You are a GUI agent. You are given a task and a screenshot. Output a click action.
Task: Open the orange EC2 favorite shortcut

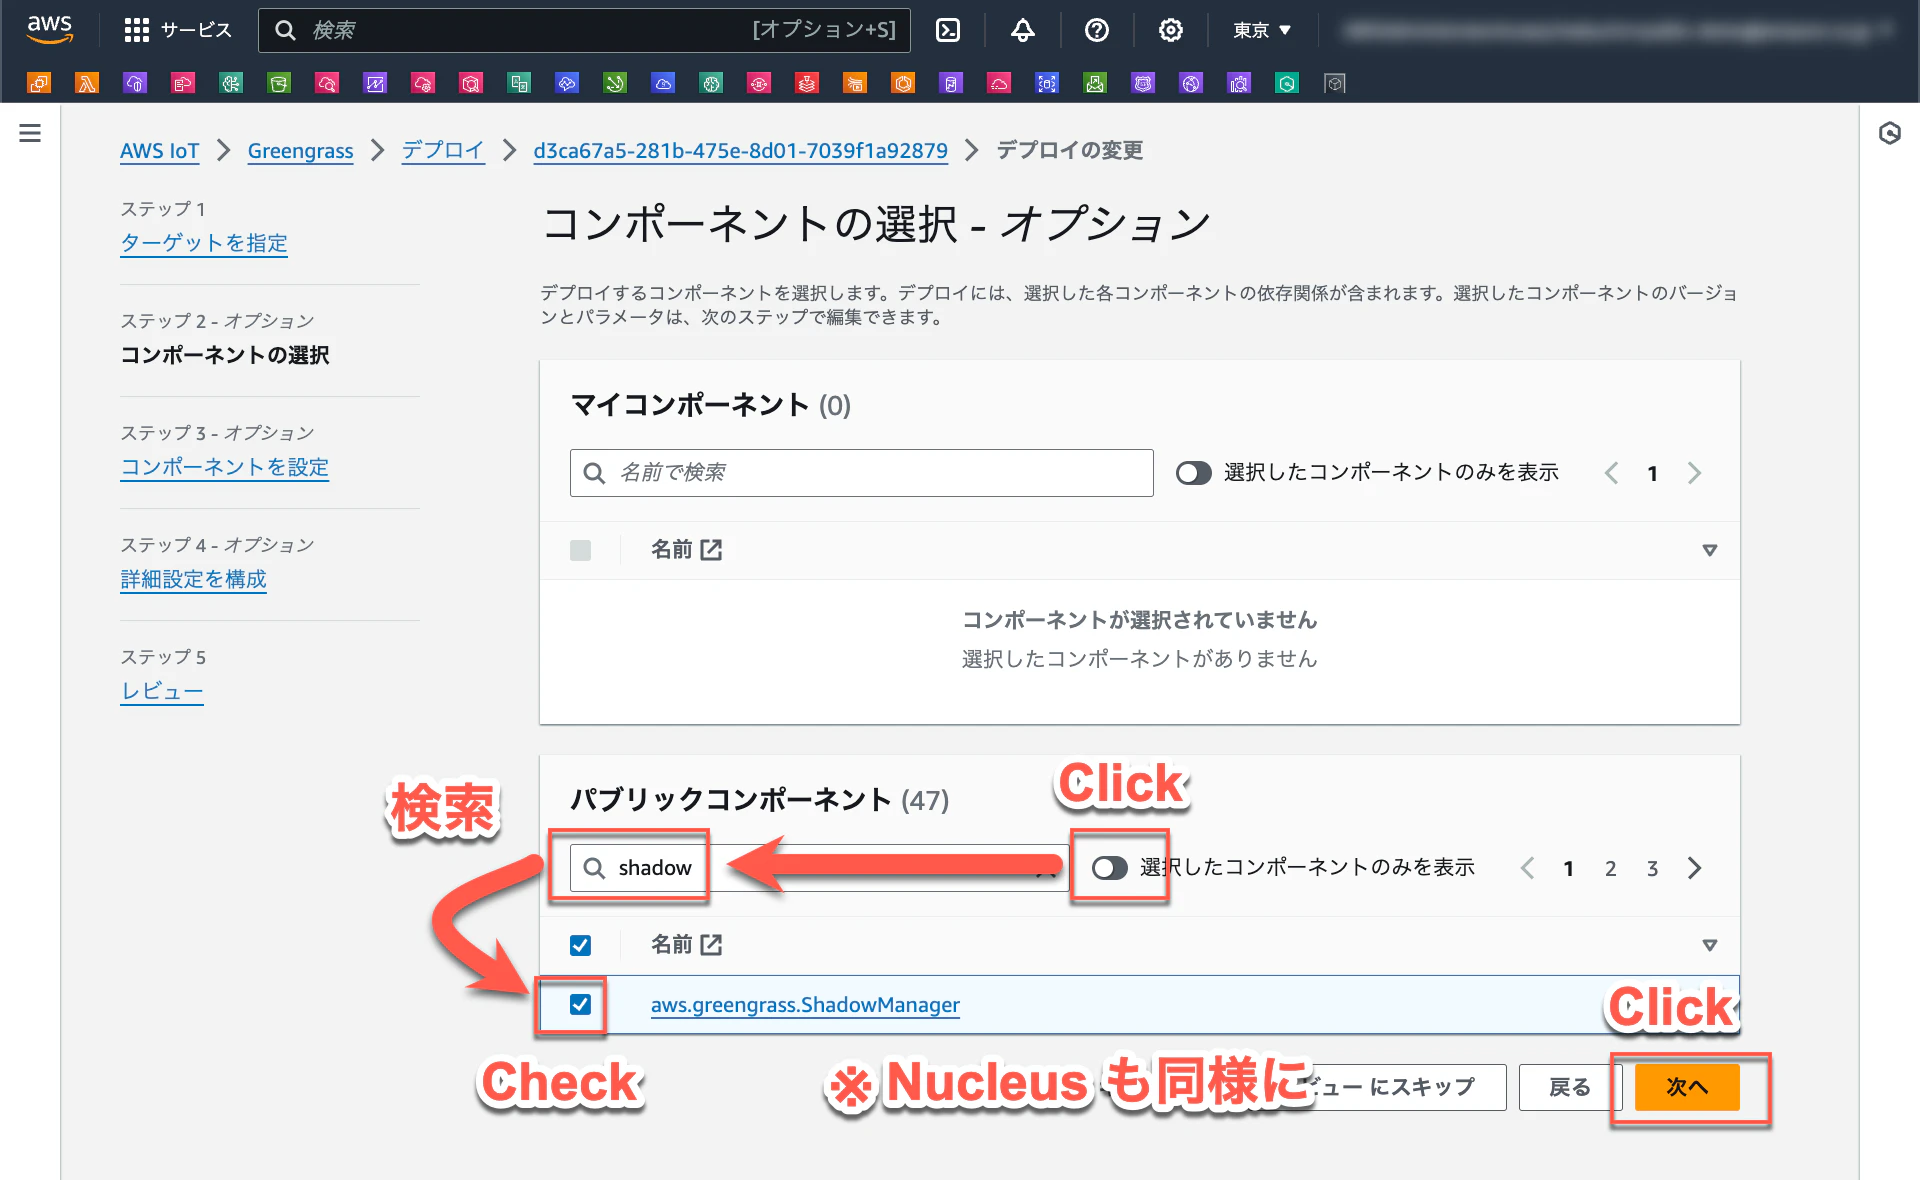pyautogui.click(x=39, y=83)
